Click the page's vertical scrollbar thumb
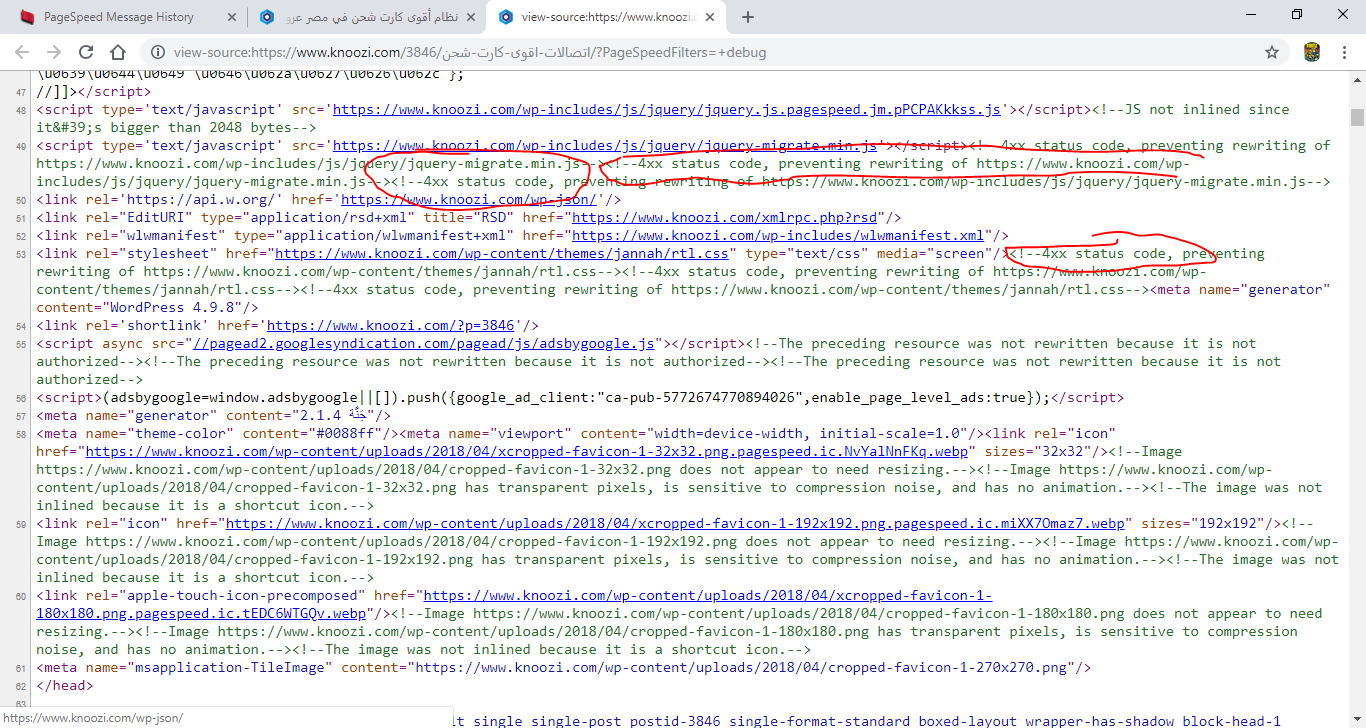Viewport: 1366px width, 728px height. click(1357, 120)
